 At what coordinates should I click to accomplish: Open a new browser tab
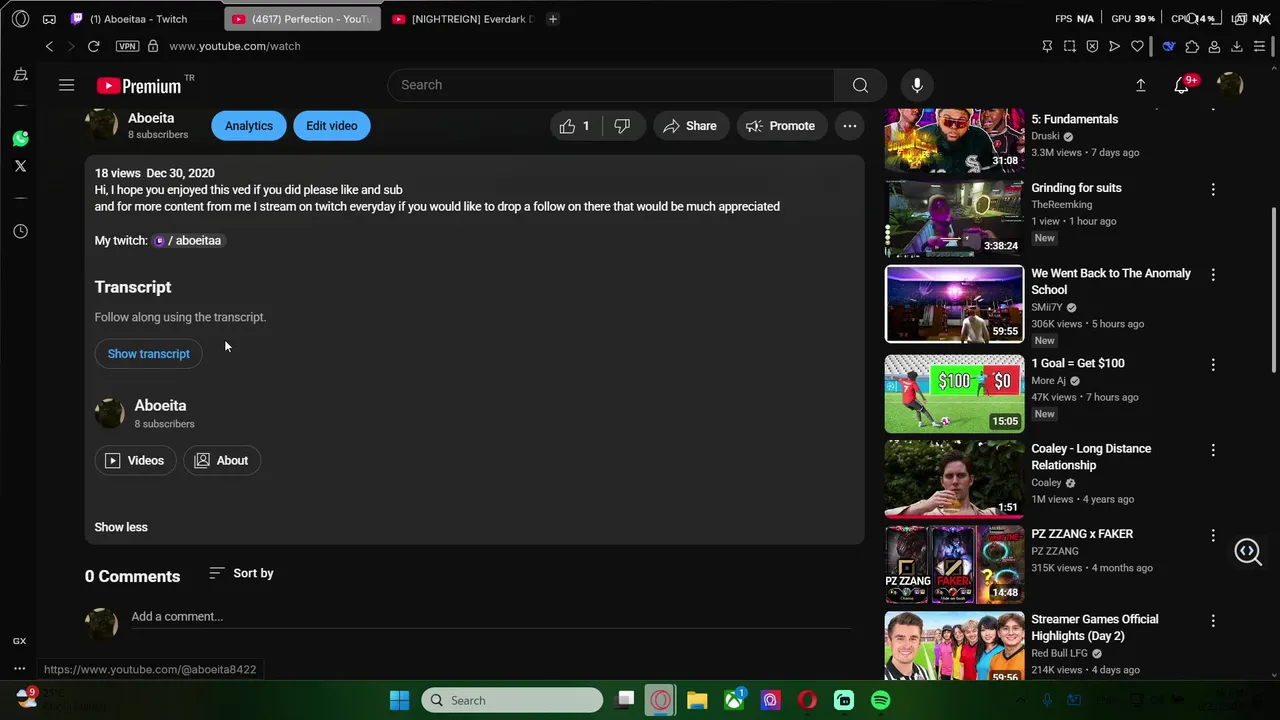553,19
